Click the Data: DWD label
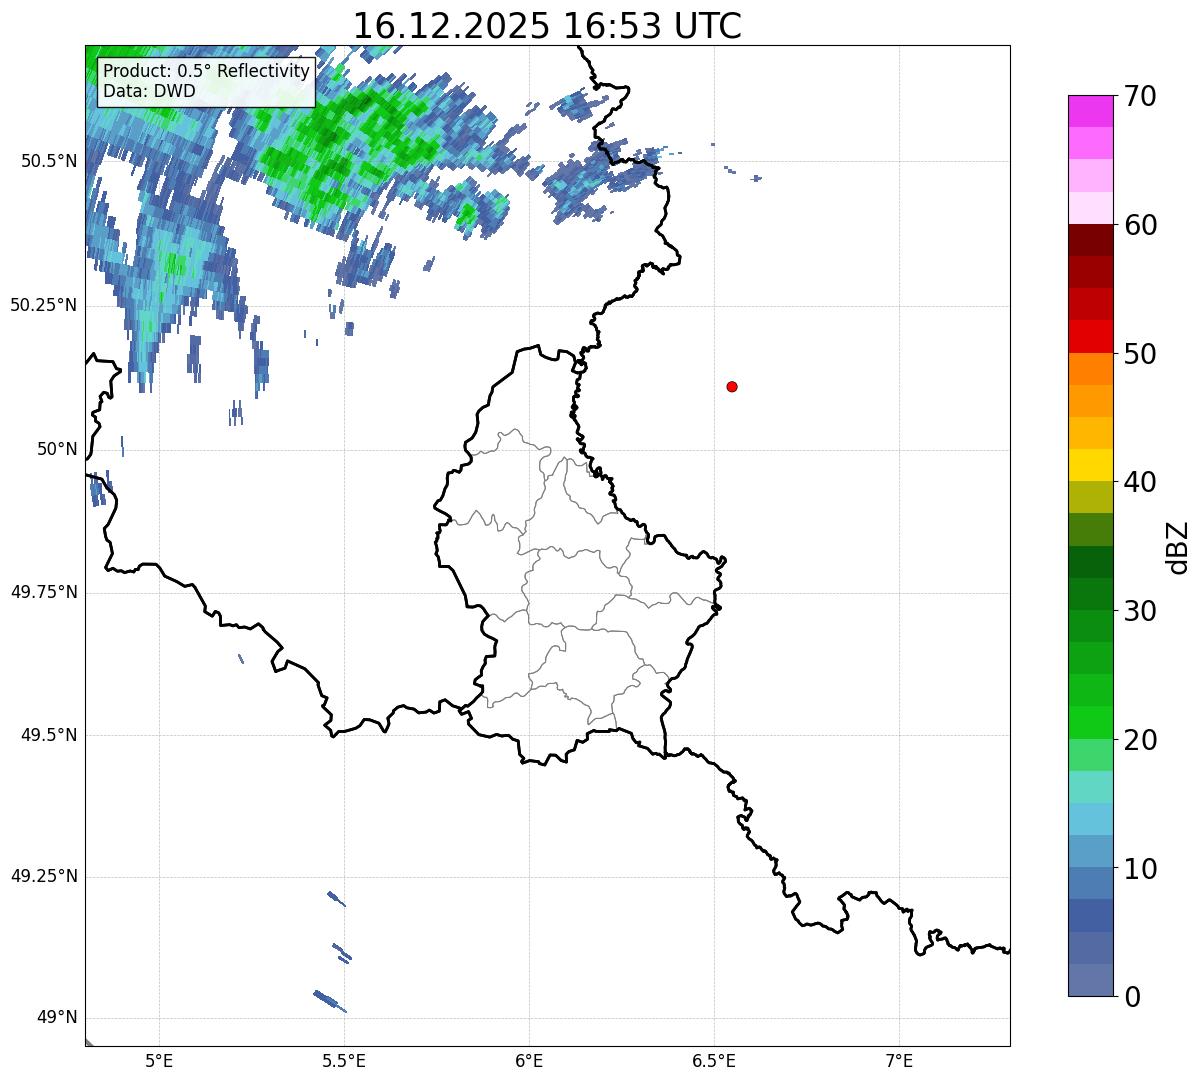Screen dimensions: 1202x1081 pos(149,91)
